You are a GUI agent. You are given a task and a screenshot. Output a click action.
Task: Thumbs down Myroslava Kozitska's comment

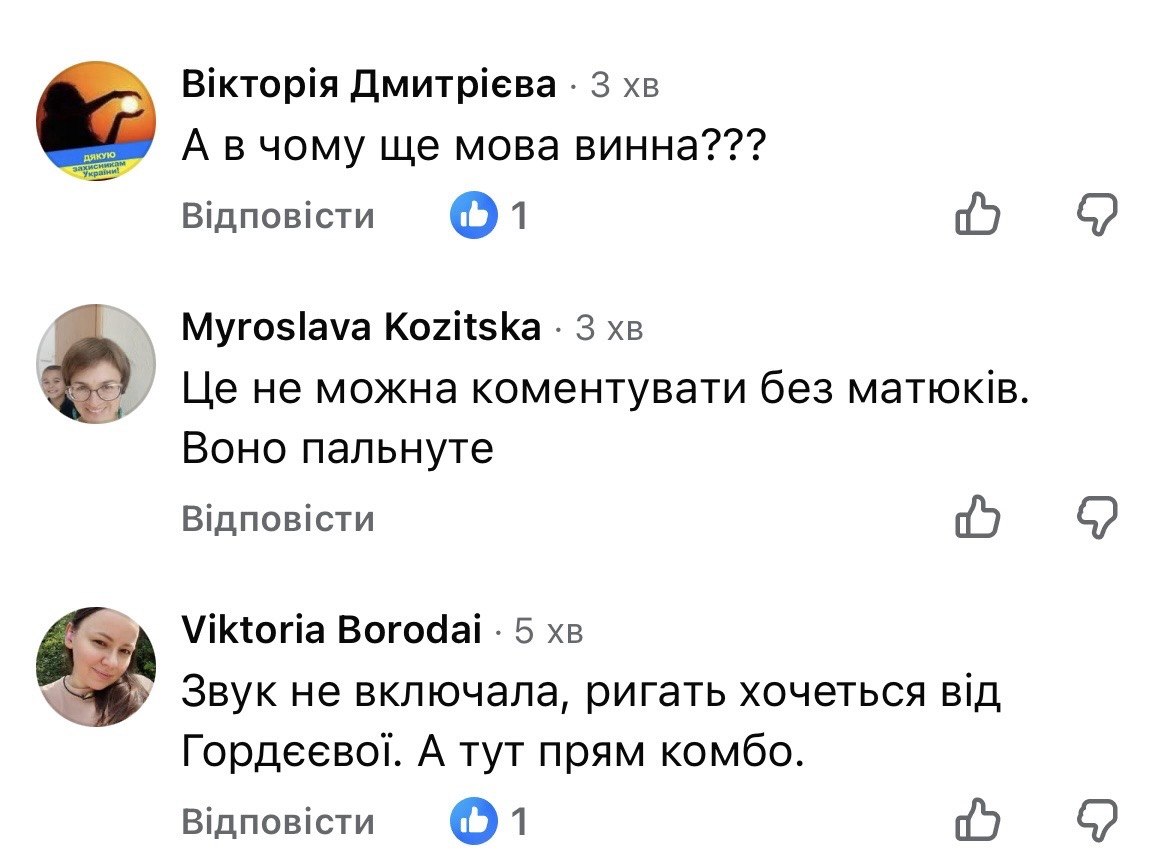[1097, 517]
